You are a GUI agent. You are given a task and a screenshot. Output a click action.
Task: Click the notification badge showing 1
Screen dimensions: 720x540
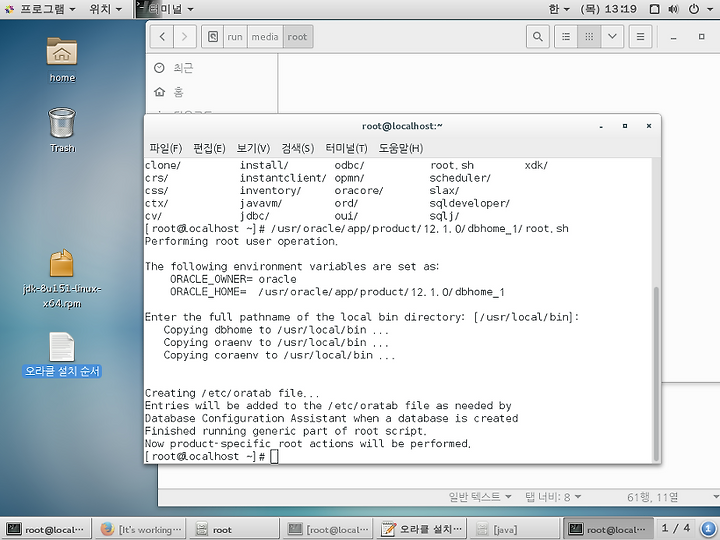(x=708, y=529)
